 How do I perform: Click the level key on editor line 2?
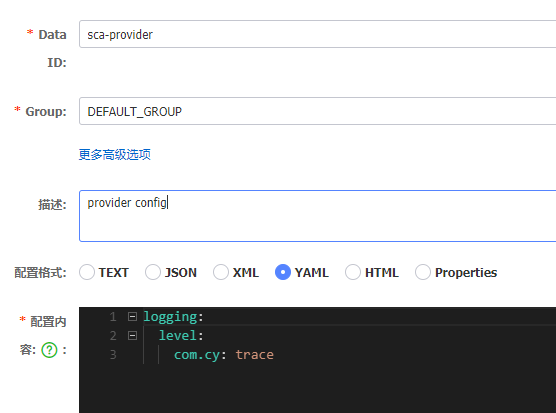point(178,335)
